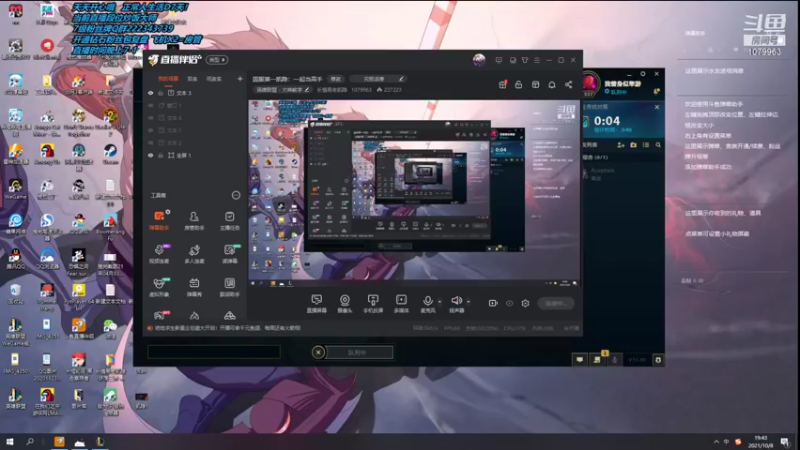Click the orange pinned app on taskbar
Screen dimensions: 800x450
tap(59, 442)
